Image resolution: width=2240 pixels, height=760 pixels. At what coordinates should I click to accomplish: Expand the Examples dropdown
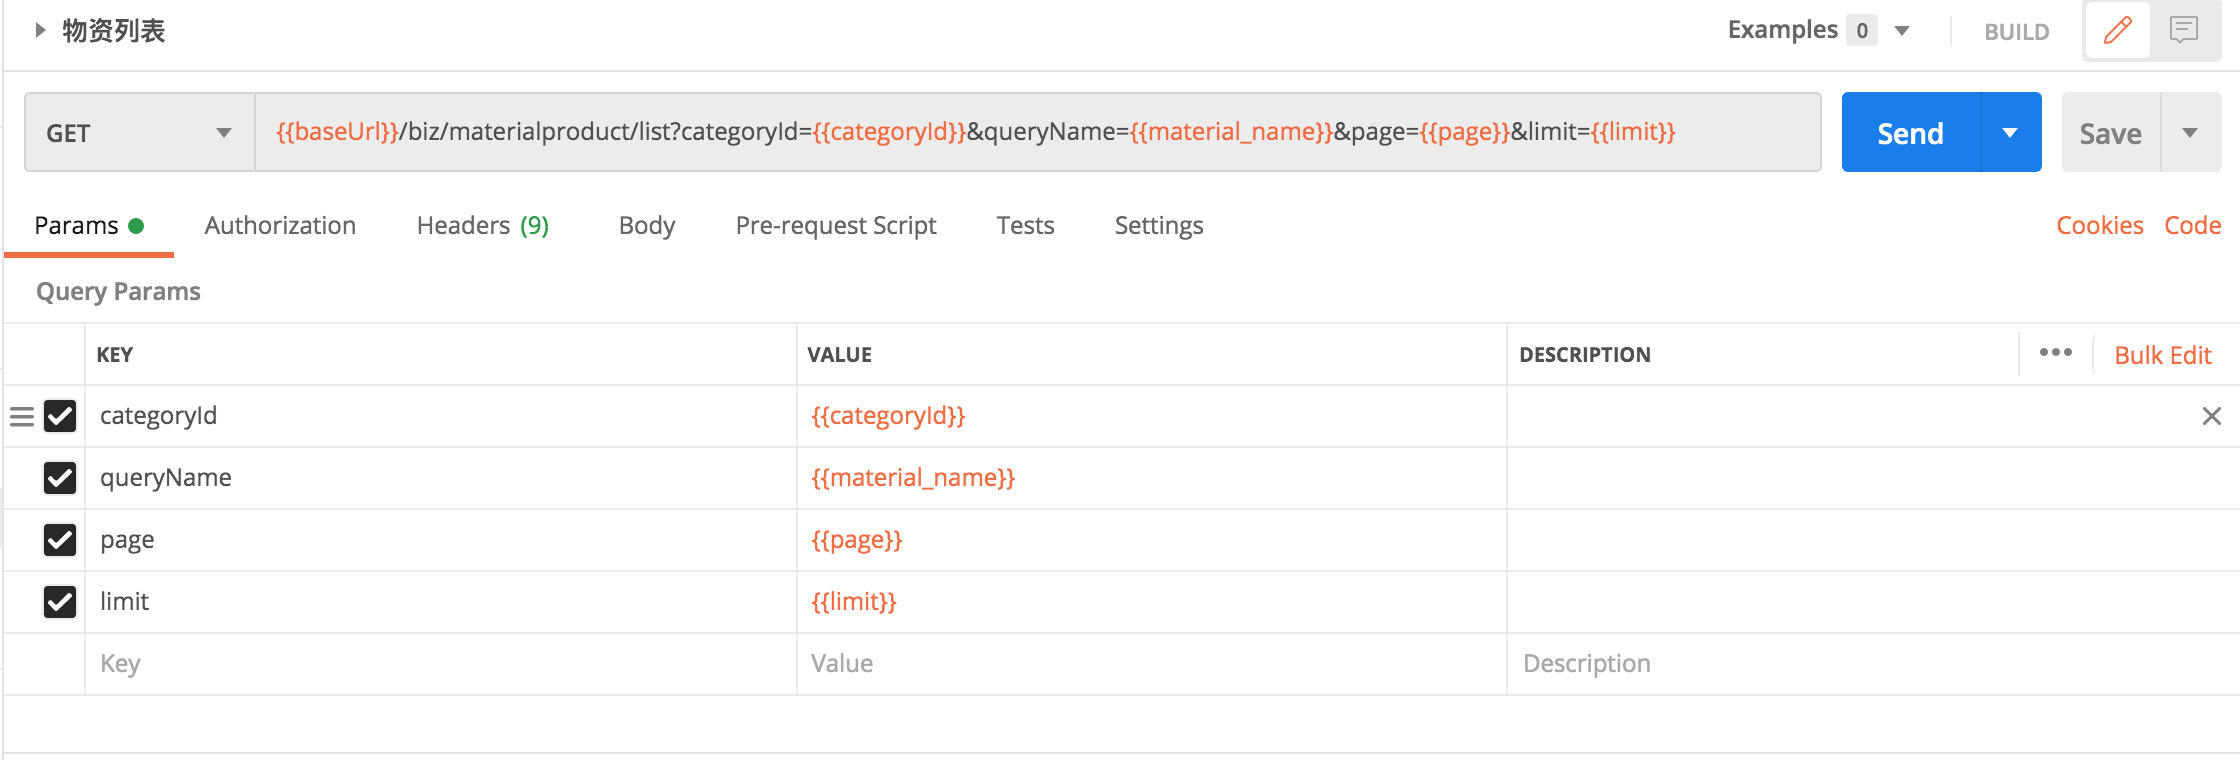[1902, 31]
